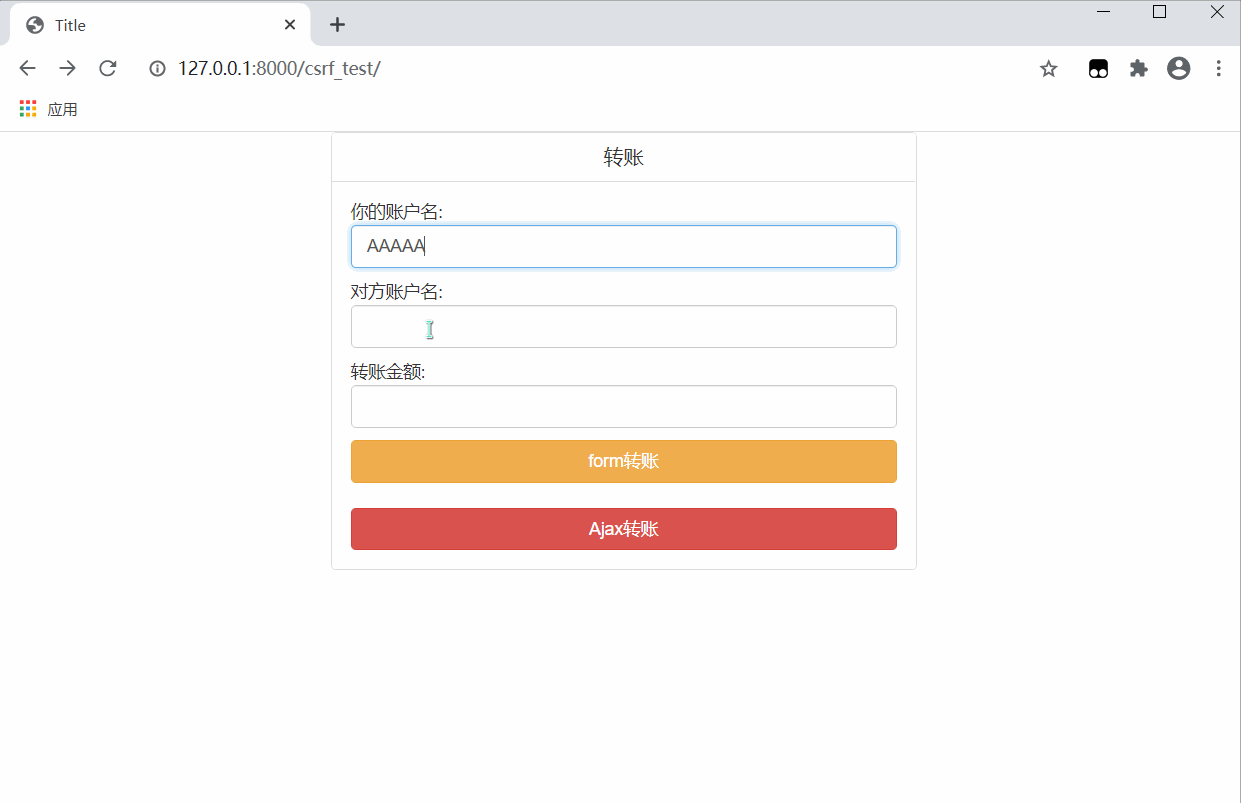This screenshot has height=803, width=1241.
Task: Focus the 对方账户名 input field
Action: click(624, 327)
